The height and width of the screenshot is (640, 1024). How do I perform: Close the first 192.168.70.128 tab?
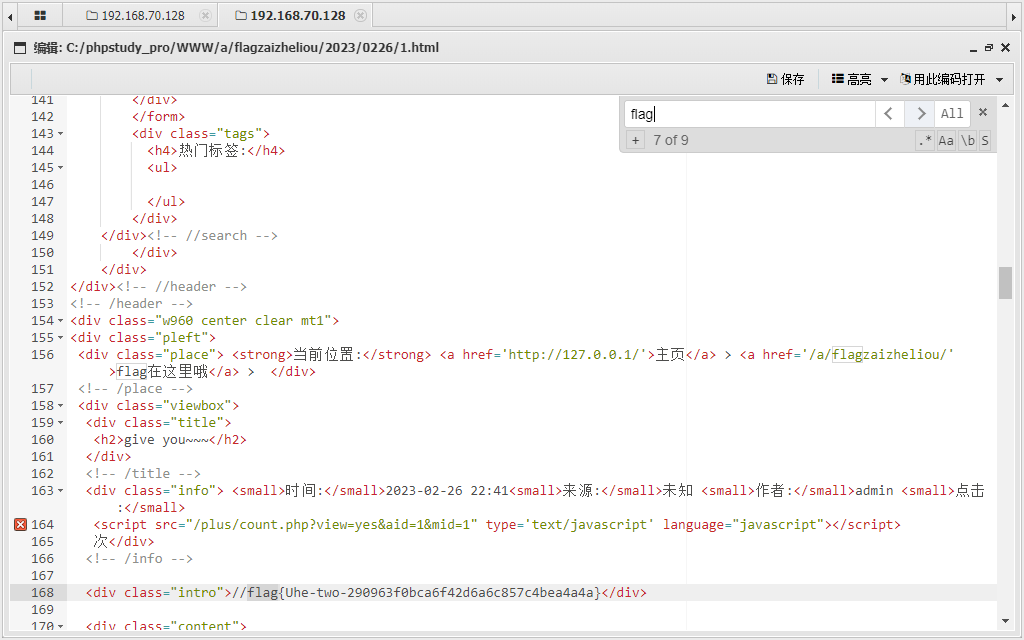coord(205,15)
